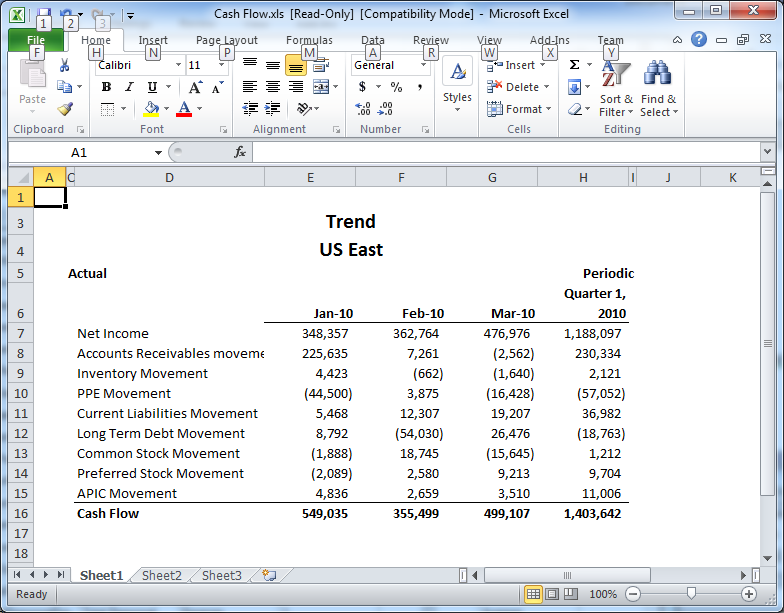Select the Format Painter brush
This screenshot has width=784, height=613.
coord(65,108)
